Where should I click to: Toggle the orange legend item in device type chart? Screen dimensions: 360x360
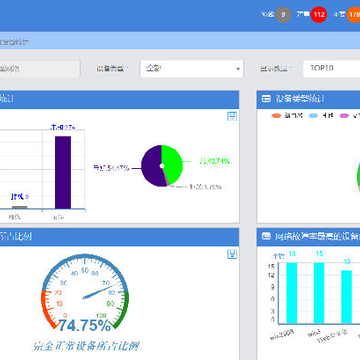(x=277, y=116)
